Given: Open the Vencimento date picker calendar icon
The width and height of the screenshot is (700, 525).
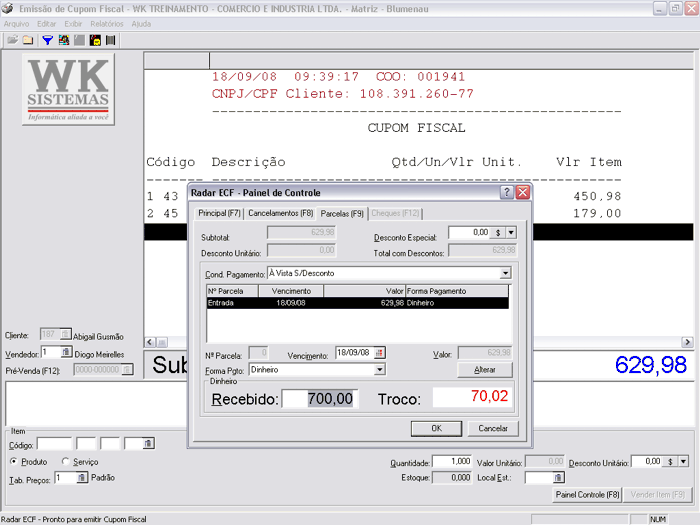Looking at the screenshot, I should coord(379,353).
